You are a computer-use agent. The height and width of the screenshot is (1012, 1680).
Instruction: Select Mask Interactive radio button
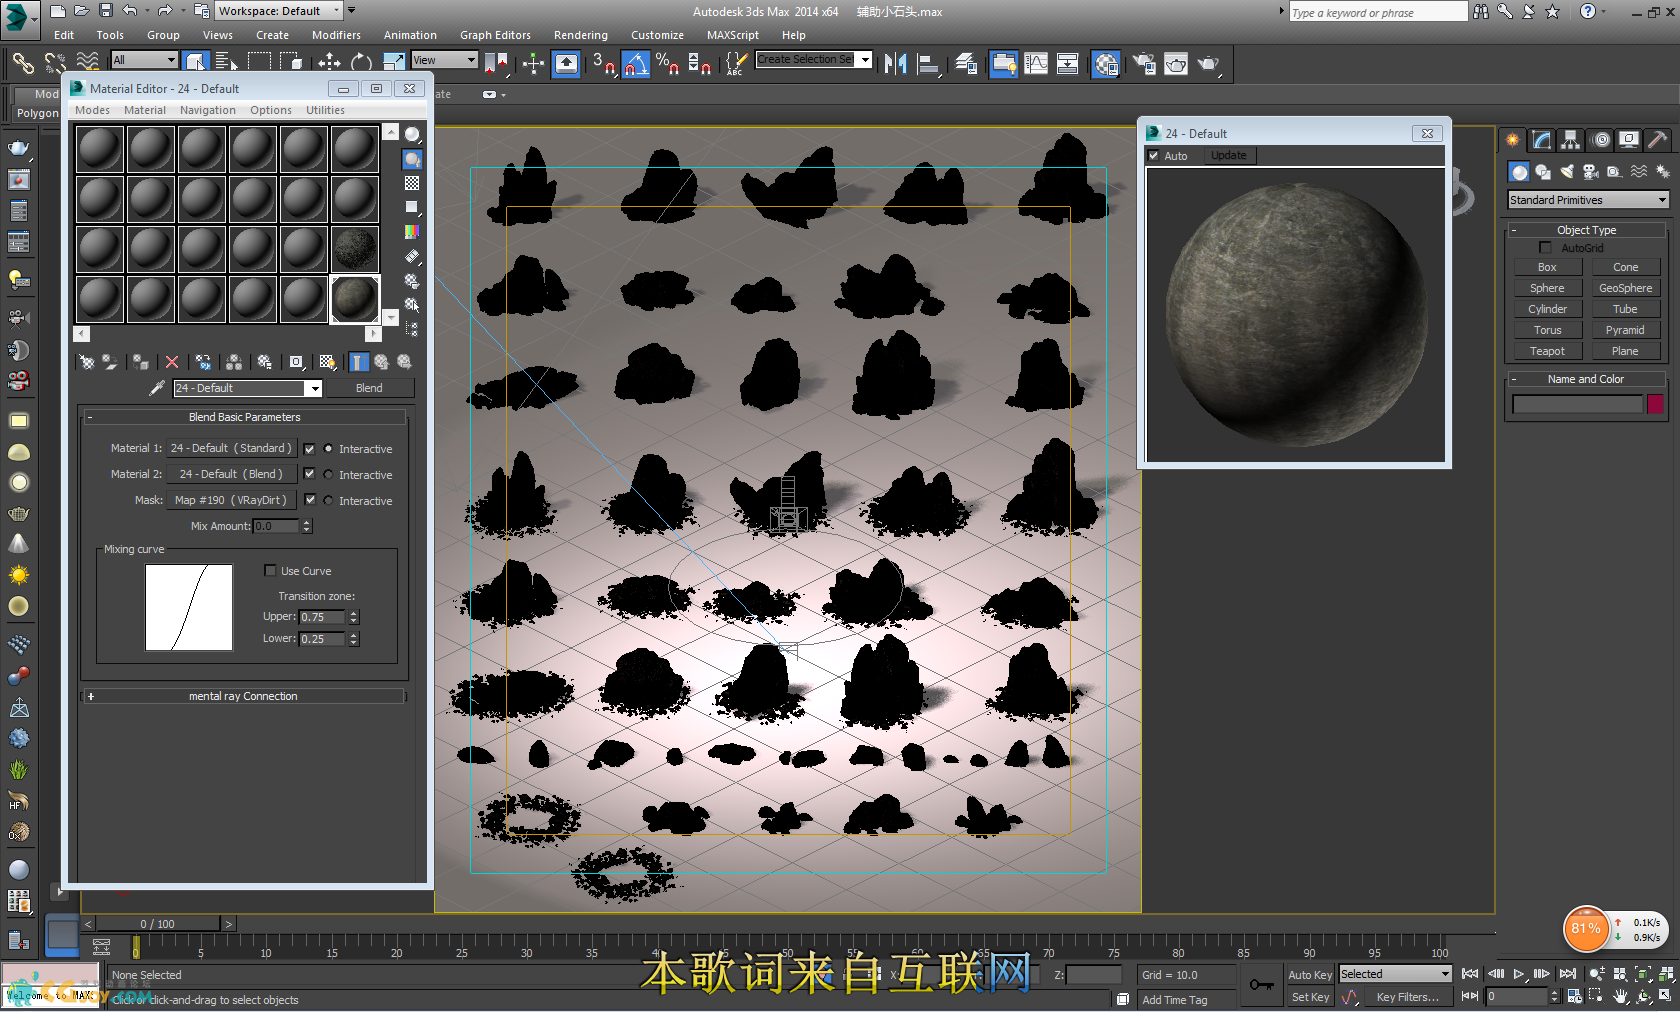click(x=328, y=500)
